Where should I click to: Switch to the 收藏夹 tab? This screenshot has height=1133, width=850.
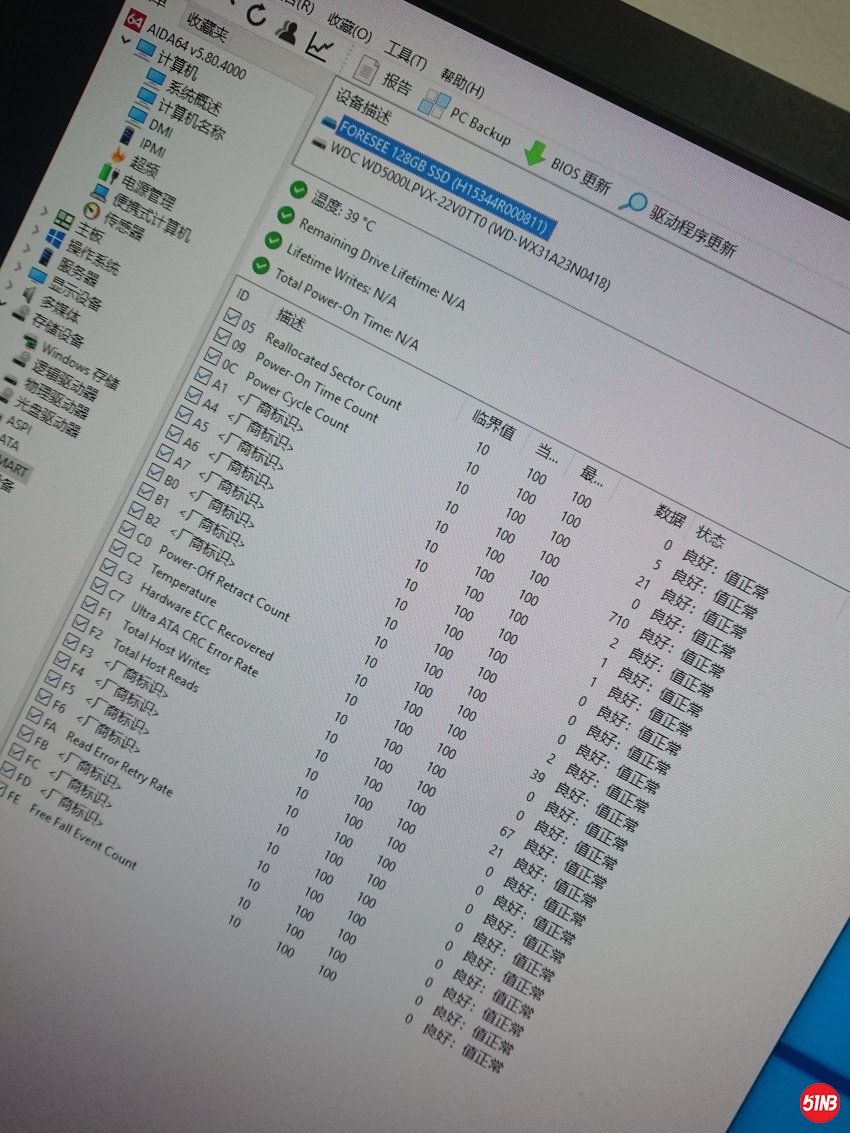207,27
